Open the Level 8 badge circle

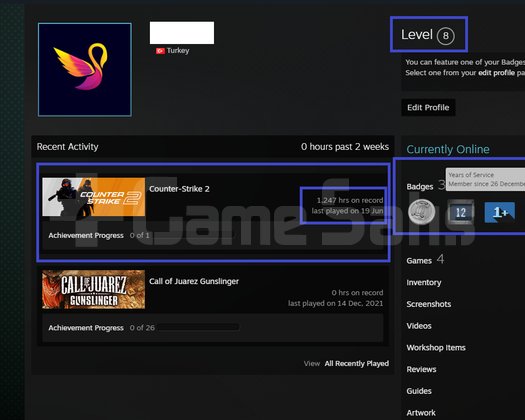click(x=445, y=36)
